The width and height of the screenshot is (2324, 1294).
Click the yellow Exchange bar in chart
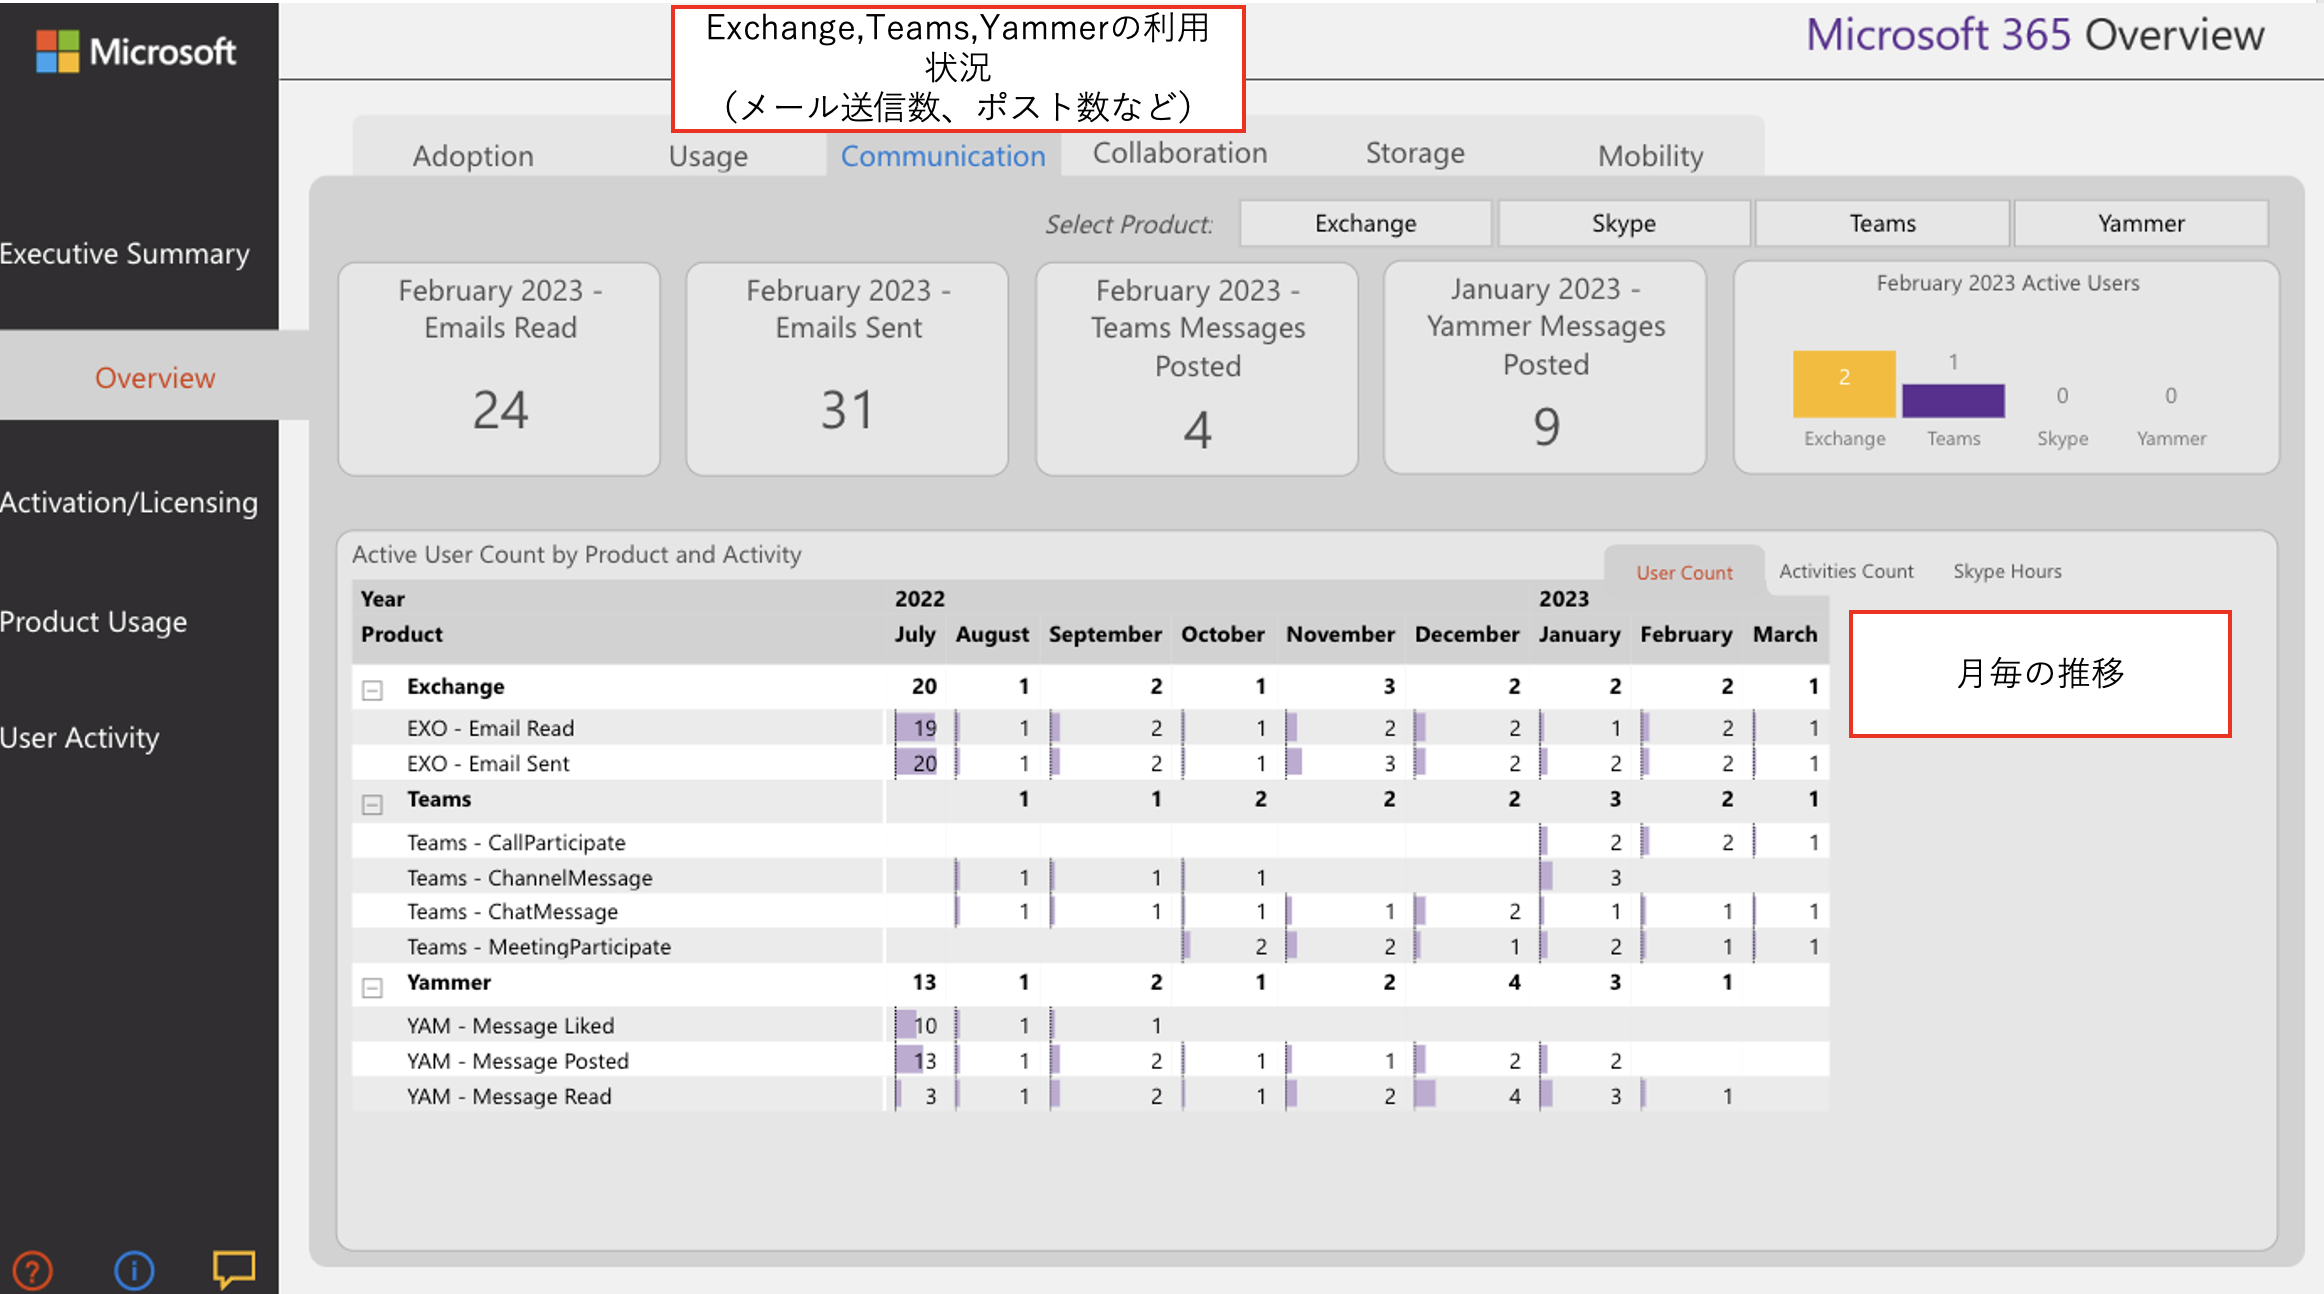point(1843,383)
